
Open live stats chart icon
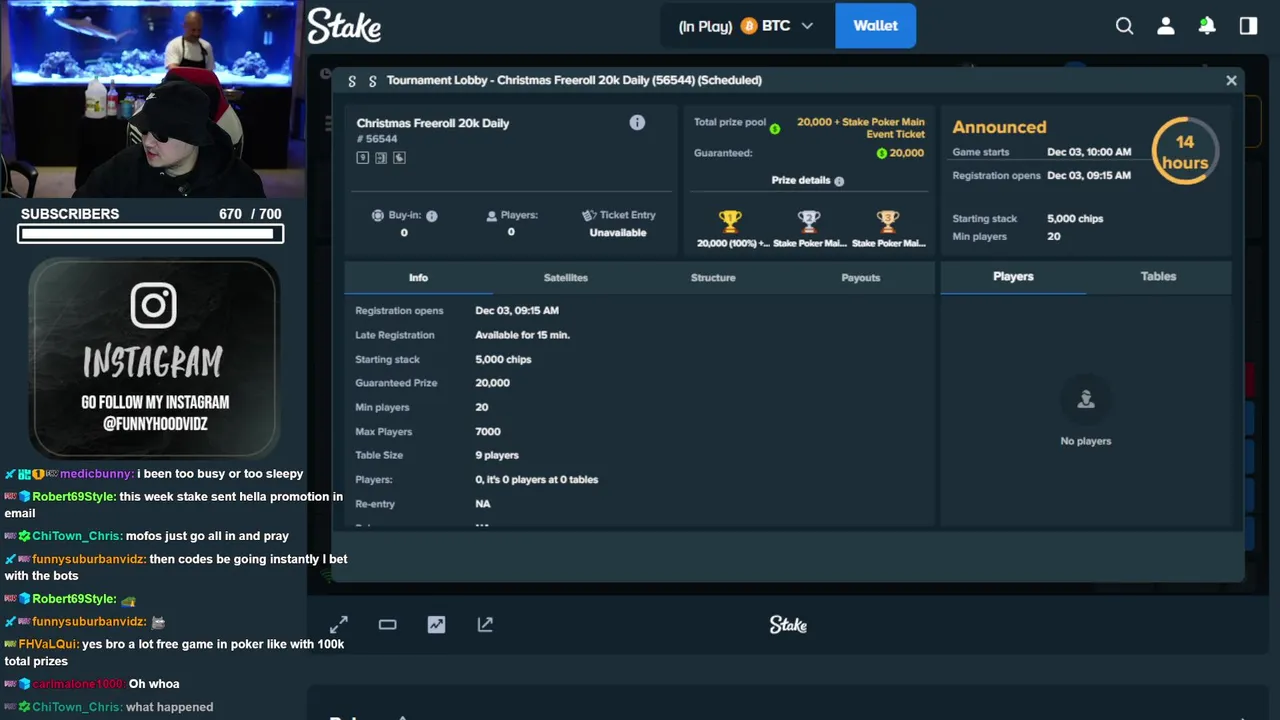coord(436,624)
